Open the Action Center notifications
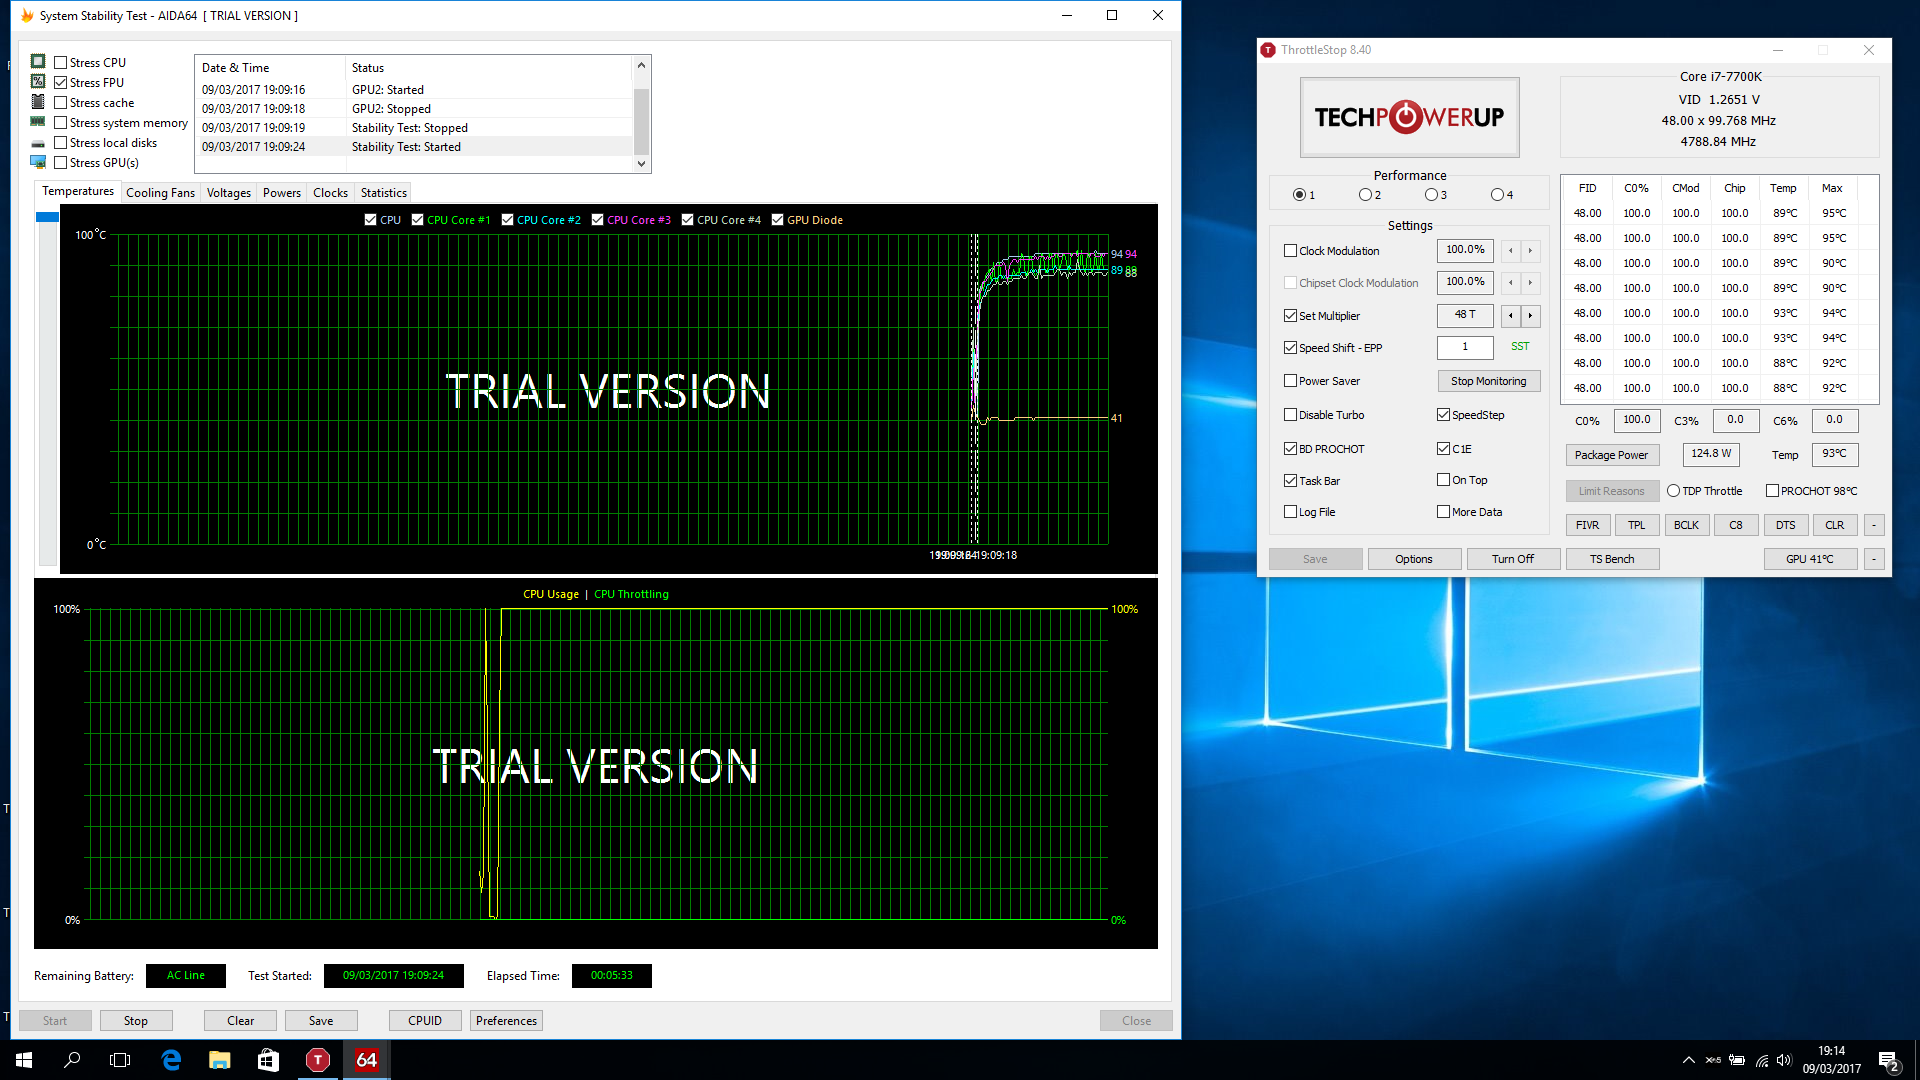The image size is (1920, 1080). click(x=1889, y=1060)
